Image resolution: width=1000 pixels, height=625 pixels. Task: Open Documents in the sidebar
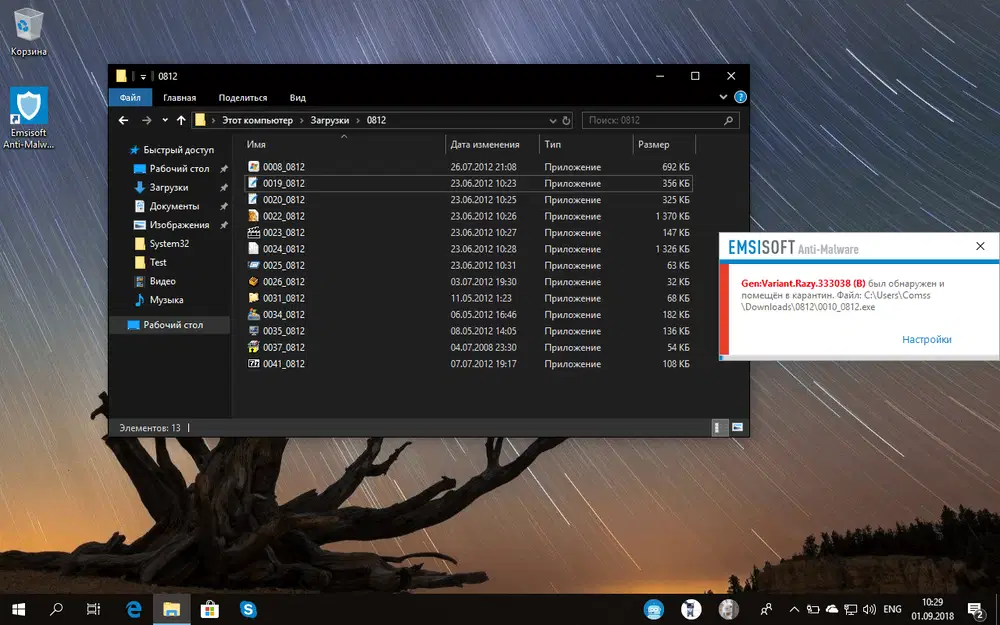[174, 206]
